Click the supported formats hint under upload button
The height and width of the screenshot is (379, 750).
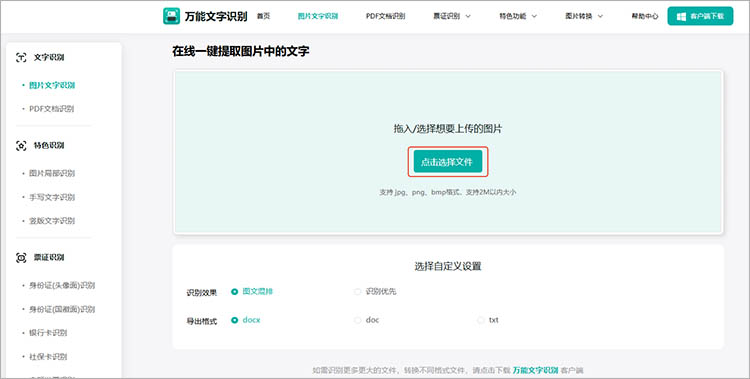pyautogui.click(x=448, y=192)
